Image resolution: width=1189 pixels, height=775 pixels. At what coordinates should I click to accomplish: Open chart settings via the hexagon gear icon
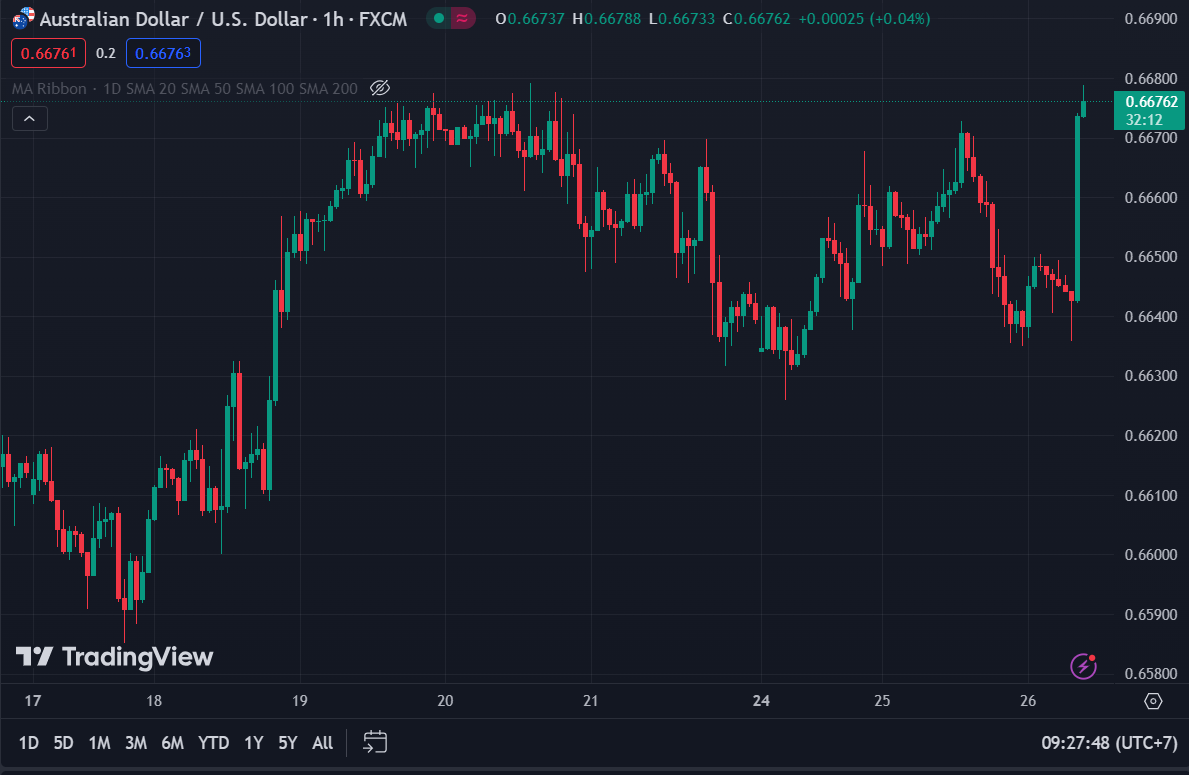pyautogui.click(x=1153, y=701)
